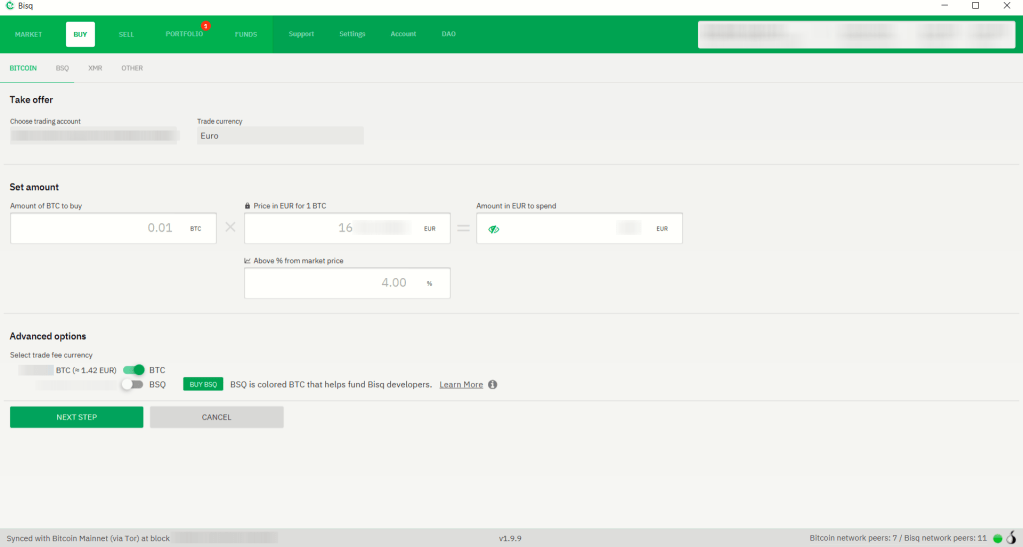Switch to the SELL tab
This screenshot has height=547, width=1023.
126,34
